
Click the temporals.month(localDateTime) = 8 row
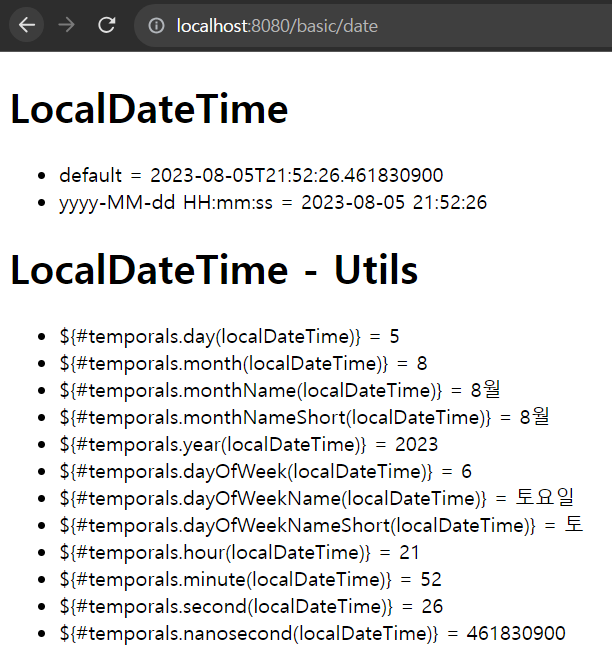[x=243, y=364]
